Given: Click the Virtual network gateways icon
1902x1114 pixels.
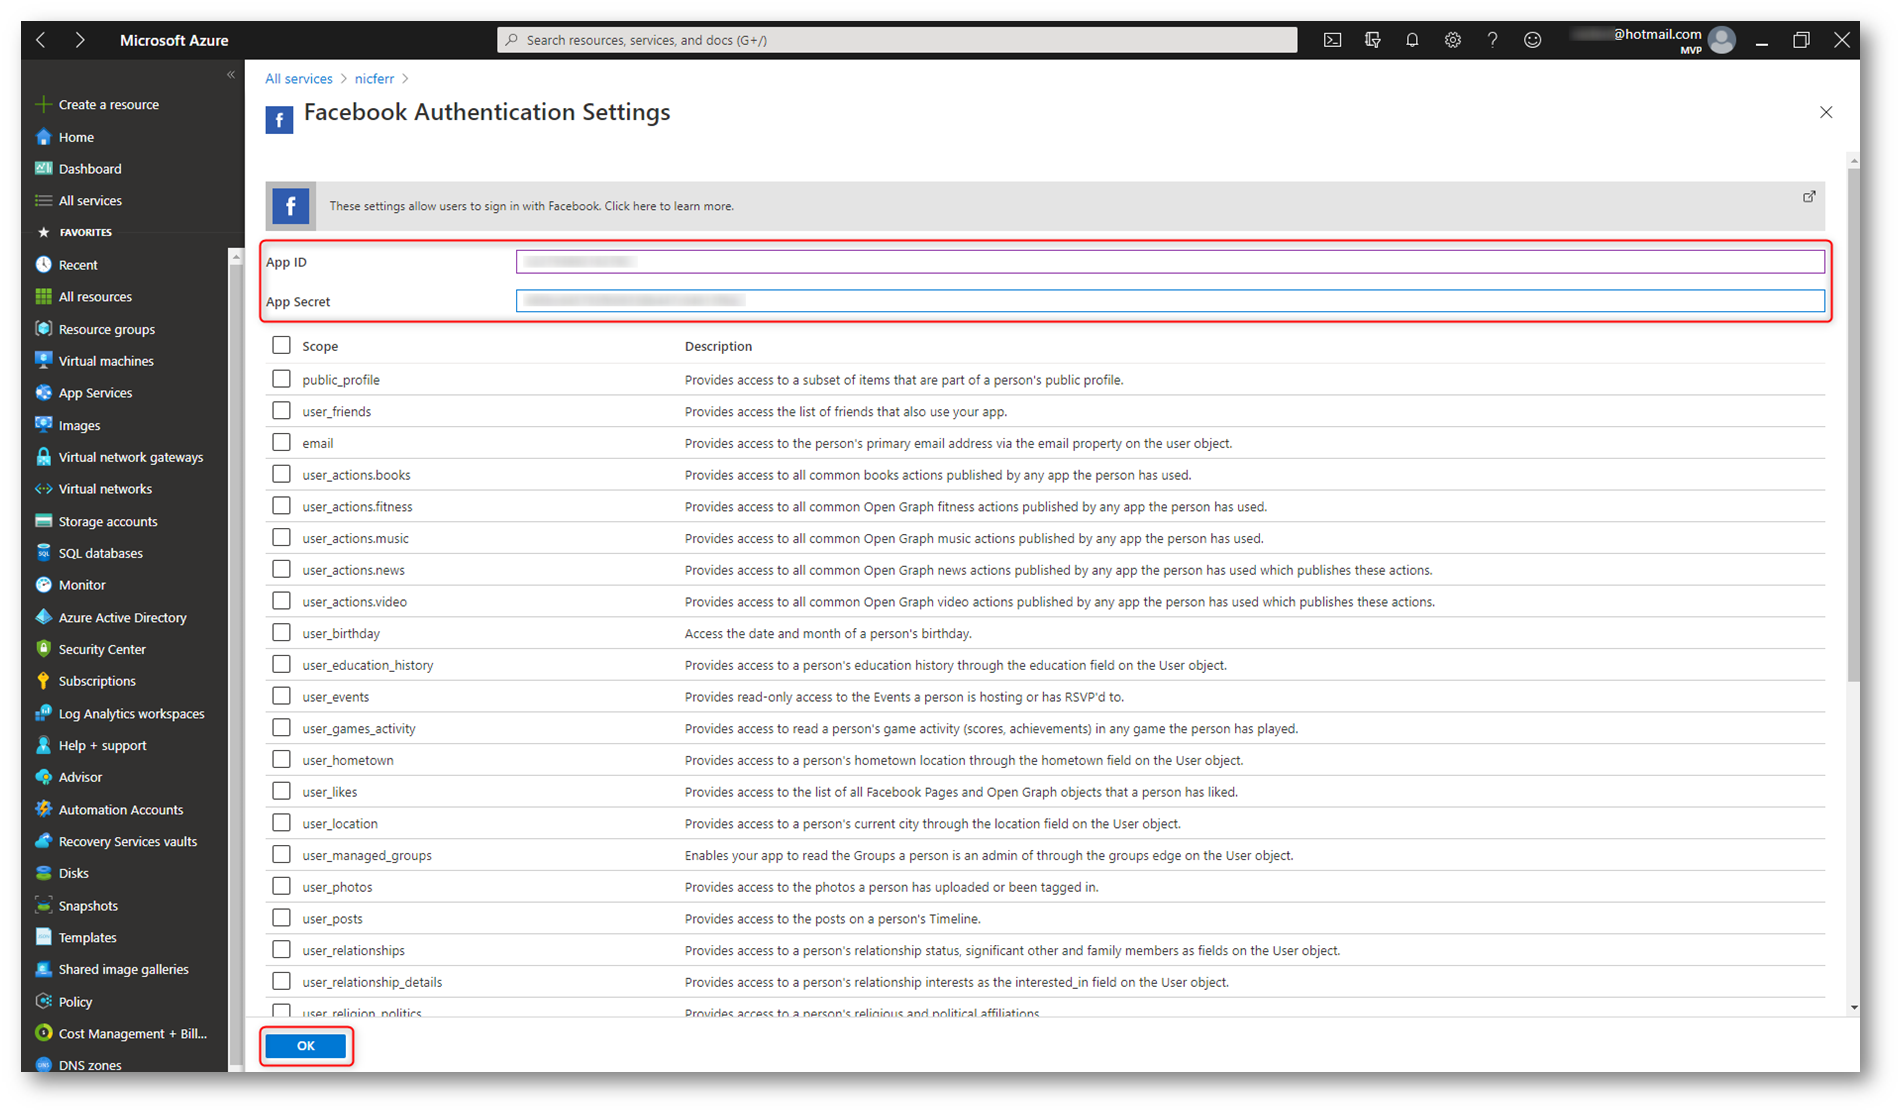Looking at the screenshot, I should click(x=43, y=457).
